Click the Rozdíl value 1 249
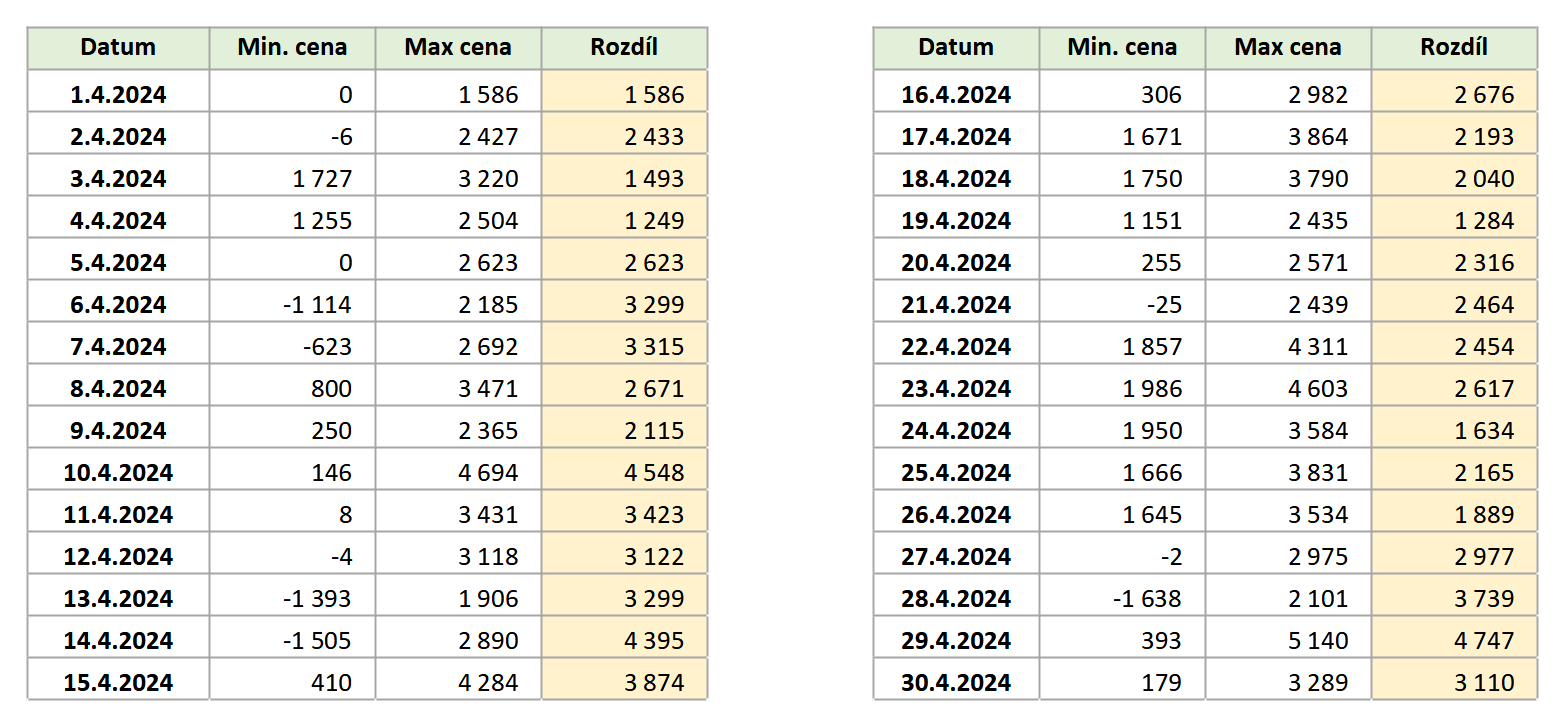1563x727 pixels. click(654, 221)
